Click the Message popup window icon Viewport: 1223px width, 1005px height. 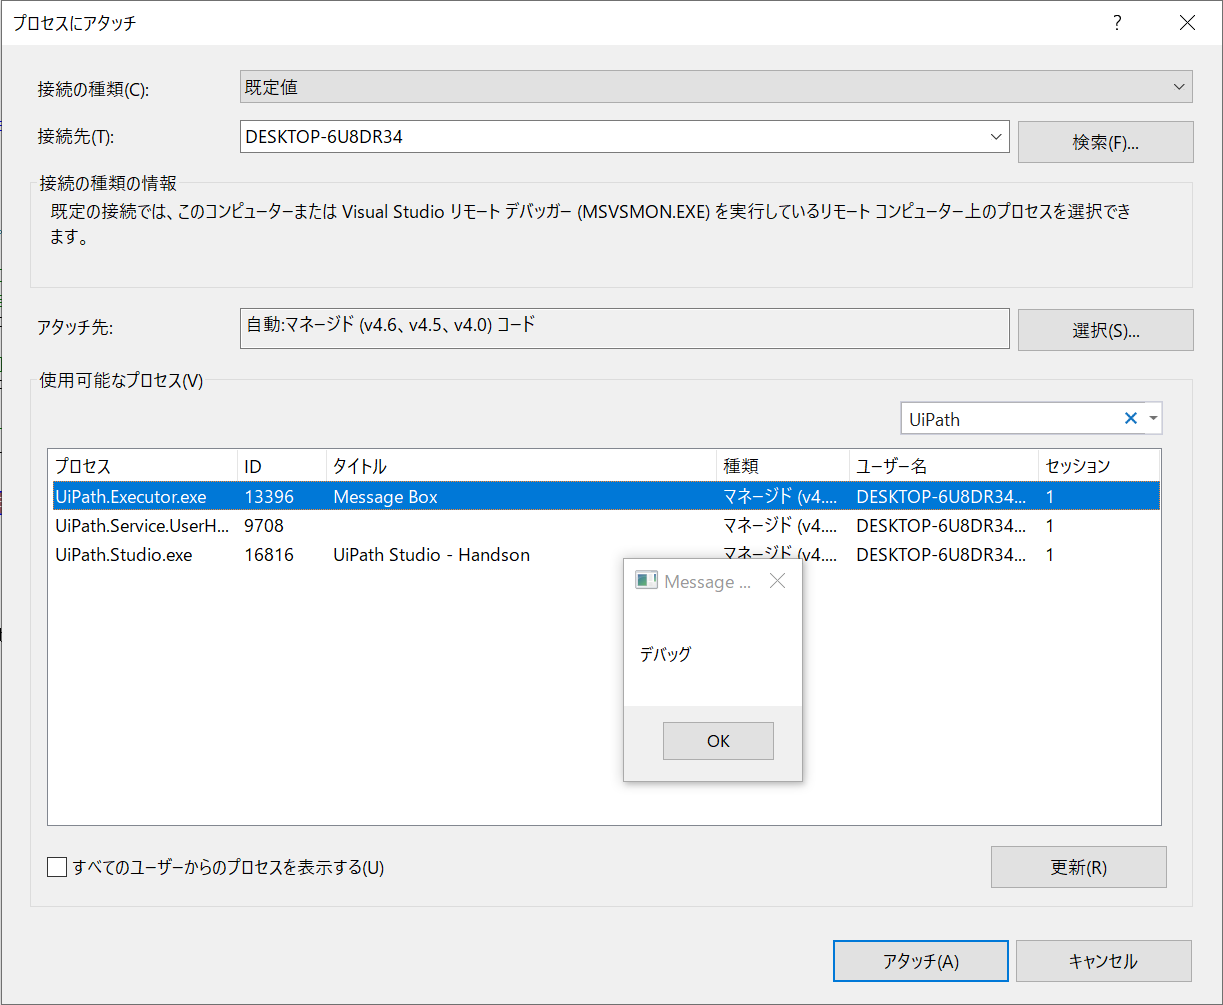[x=646, y=581]
